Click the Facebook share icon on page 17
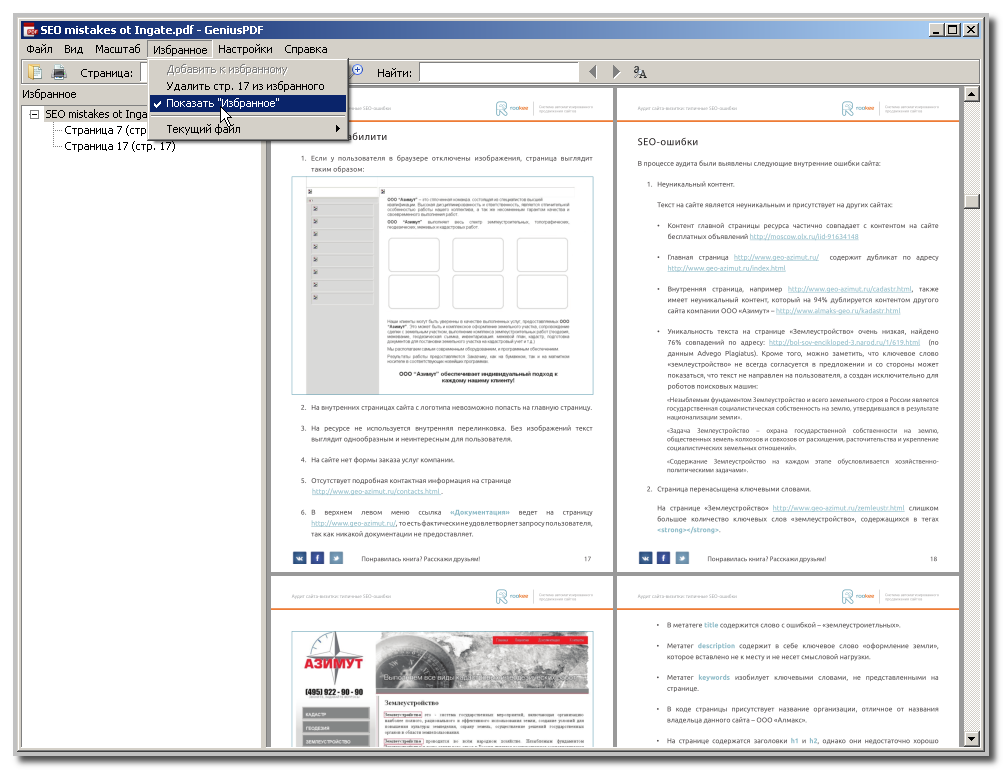Image resolution: width=1003 pixels, height=770 pixels. coord(317,558)
